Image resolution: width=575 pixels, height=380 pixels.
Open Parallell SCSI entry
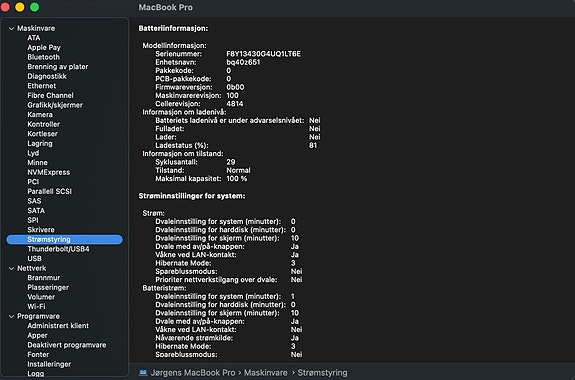[x=50, y=191]
